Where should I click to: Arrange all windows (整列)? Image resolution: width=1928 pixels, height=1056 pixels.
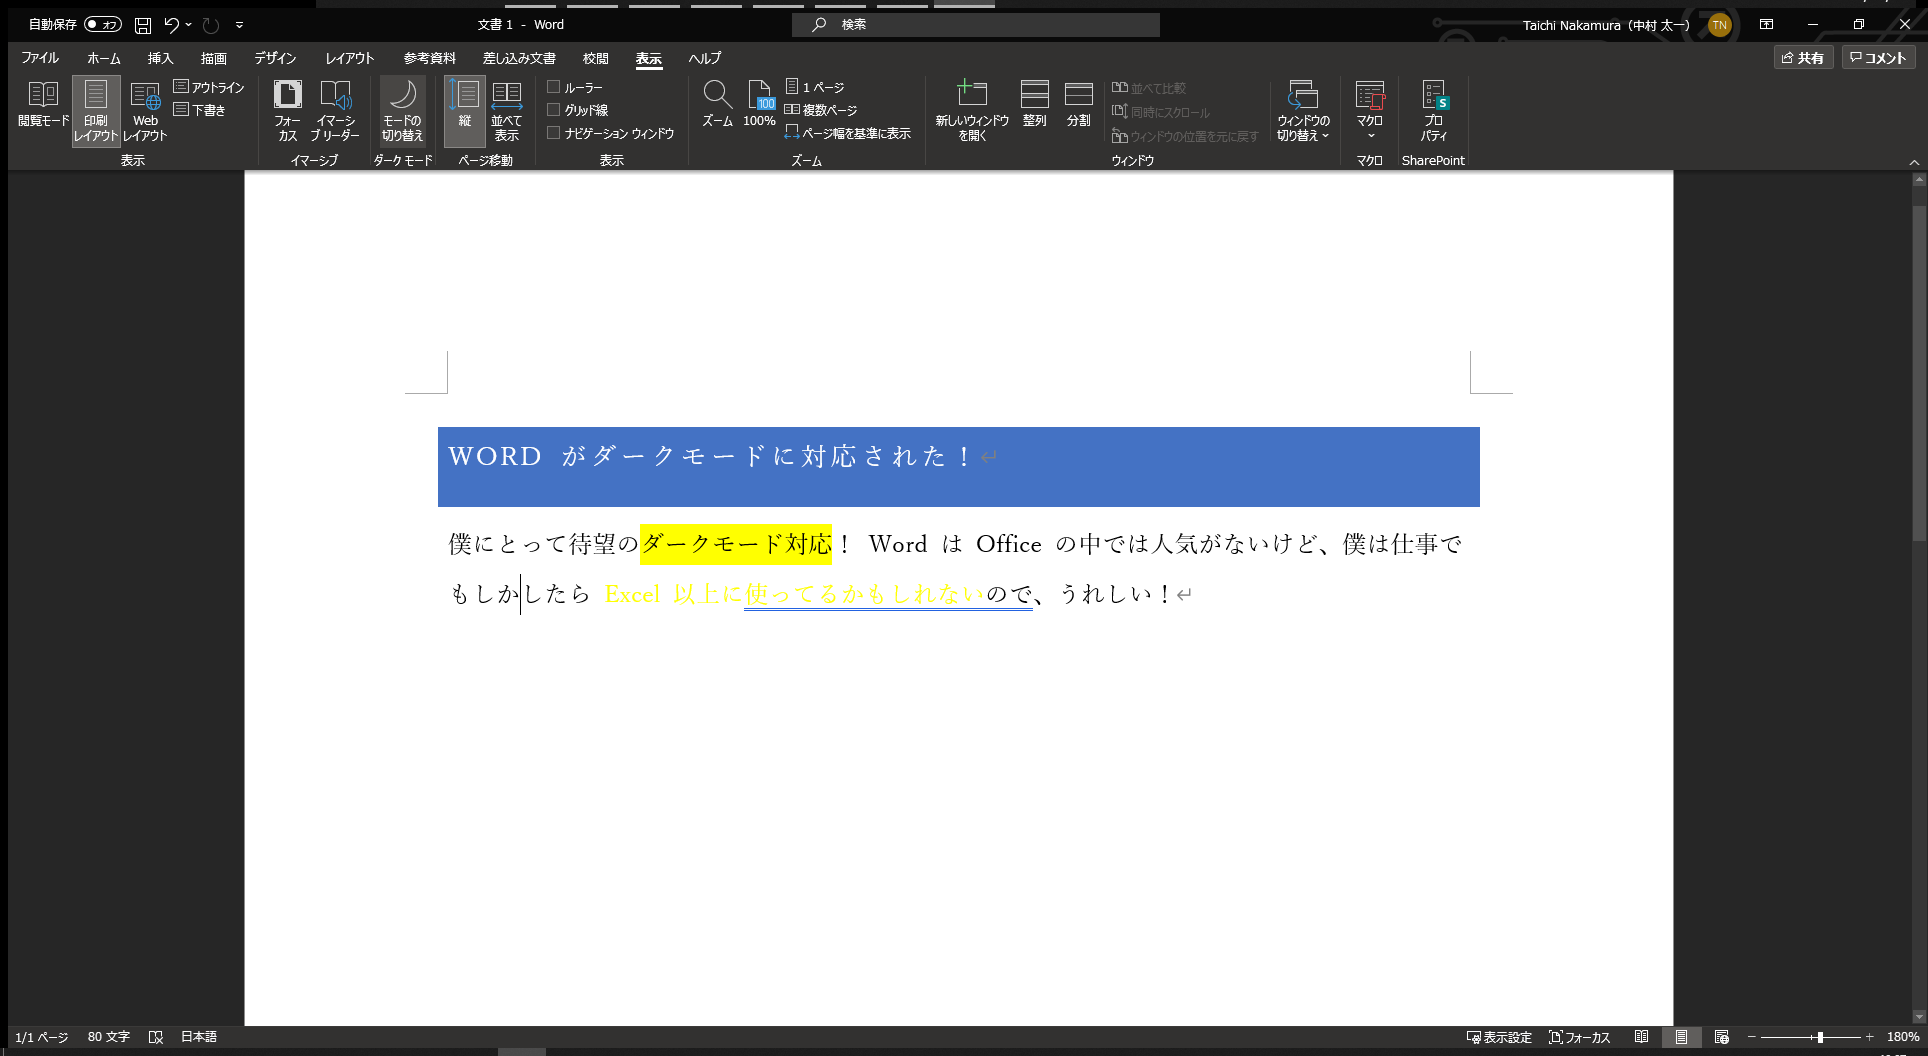coord(1035,104)
